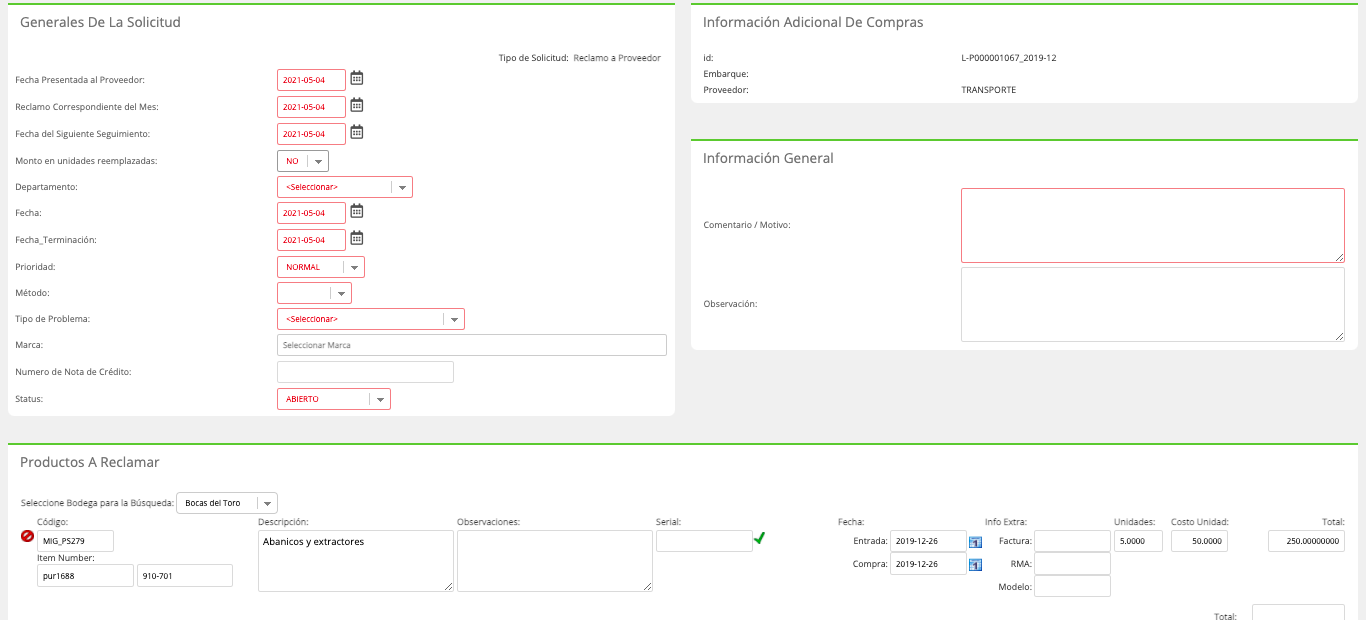Focus the Fecha_Terminación date field

pos(311,240)
